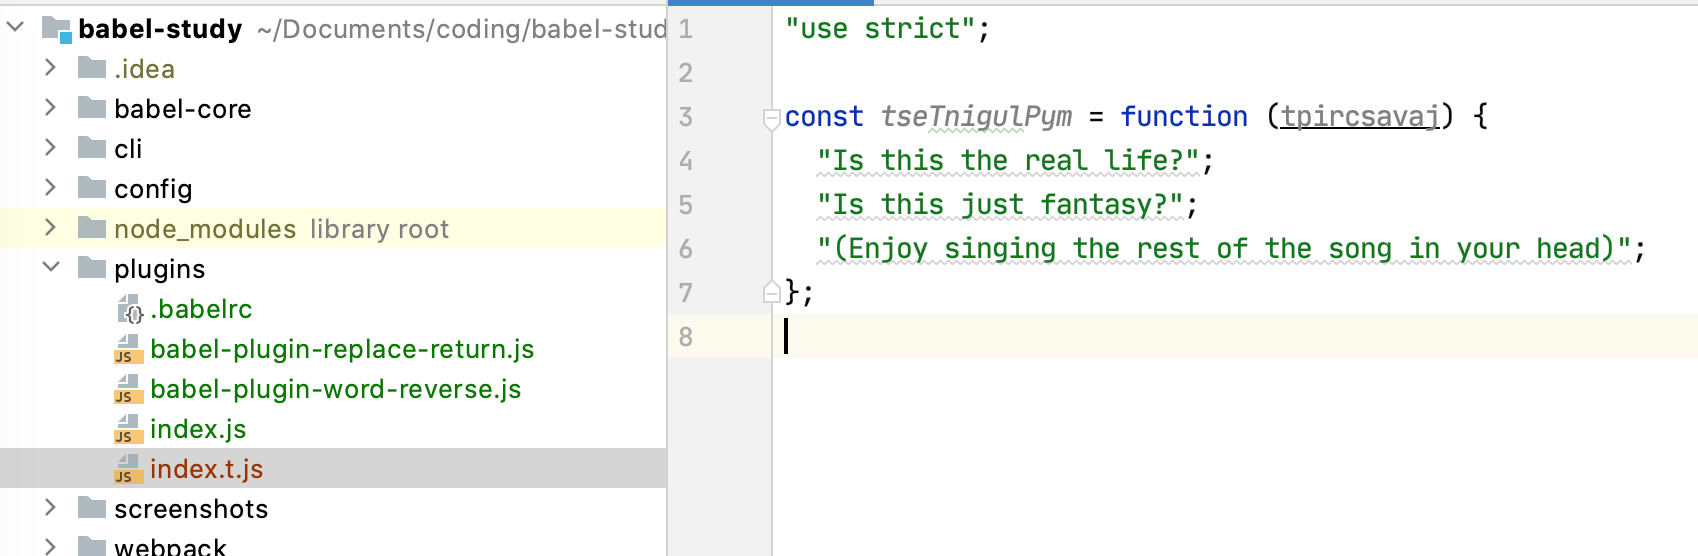Click the "(Enjoy singing the rest..." string
Image resolution: width=1698 pixels, height=556 pixels.
click(x=1224, y=249)
